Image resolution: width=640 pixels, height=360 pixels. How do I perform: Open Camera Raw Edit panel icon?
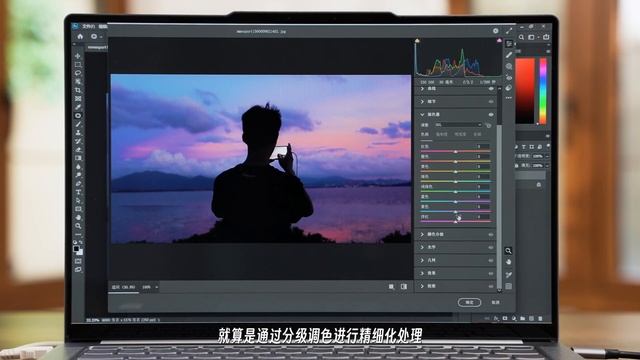coord(509,44)
